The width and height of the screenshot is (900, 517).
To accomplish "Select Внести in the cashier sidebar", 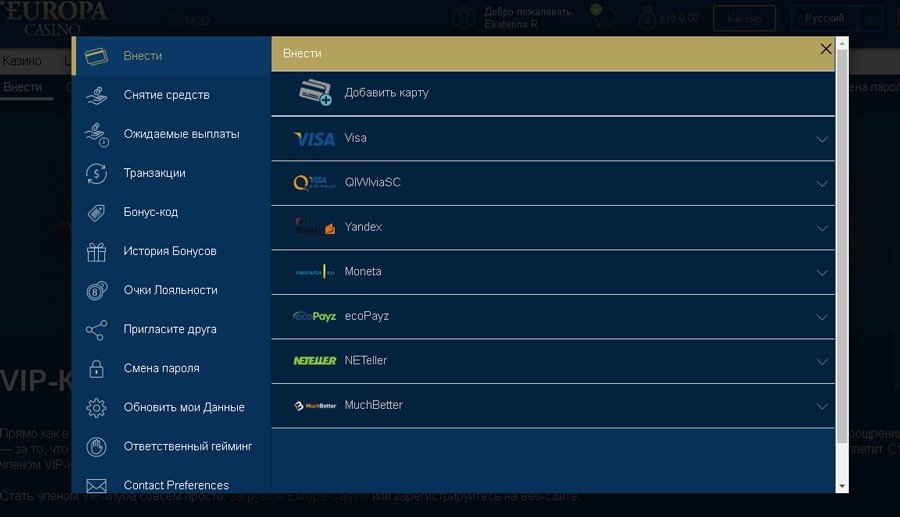I will click(x=171, y=56).
